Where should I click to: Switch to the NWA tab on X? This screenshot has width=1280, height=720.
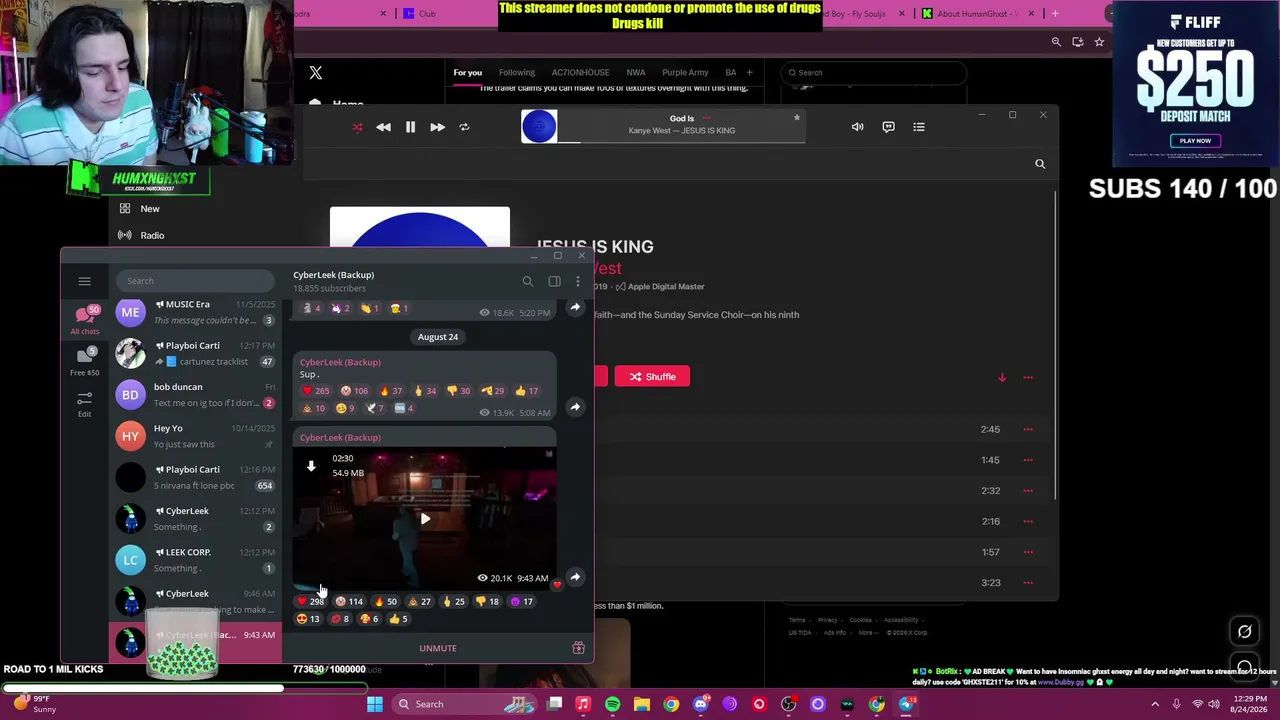tap(636, 72)
